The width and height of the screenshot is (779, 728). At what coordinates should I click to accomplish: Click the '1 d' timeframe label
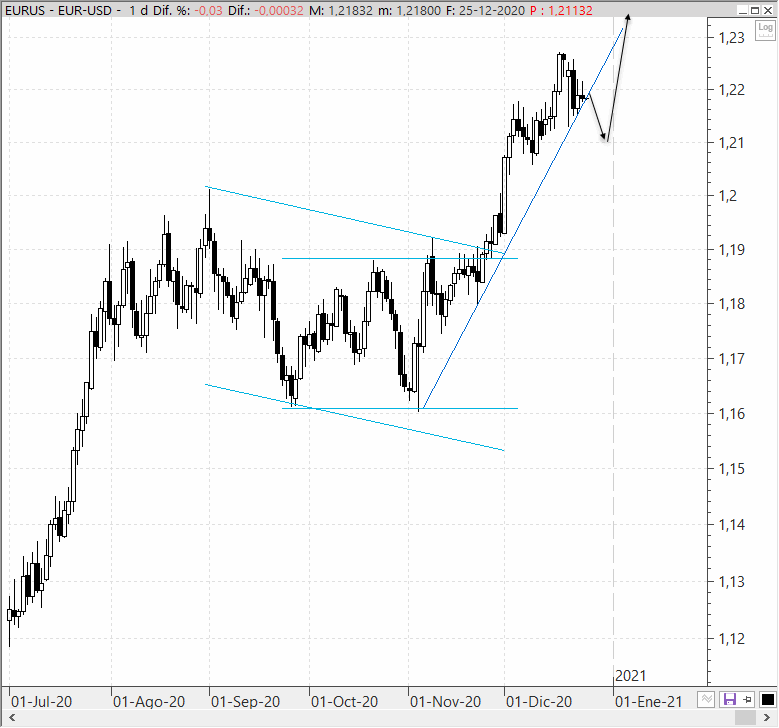tap(139, 10)
